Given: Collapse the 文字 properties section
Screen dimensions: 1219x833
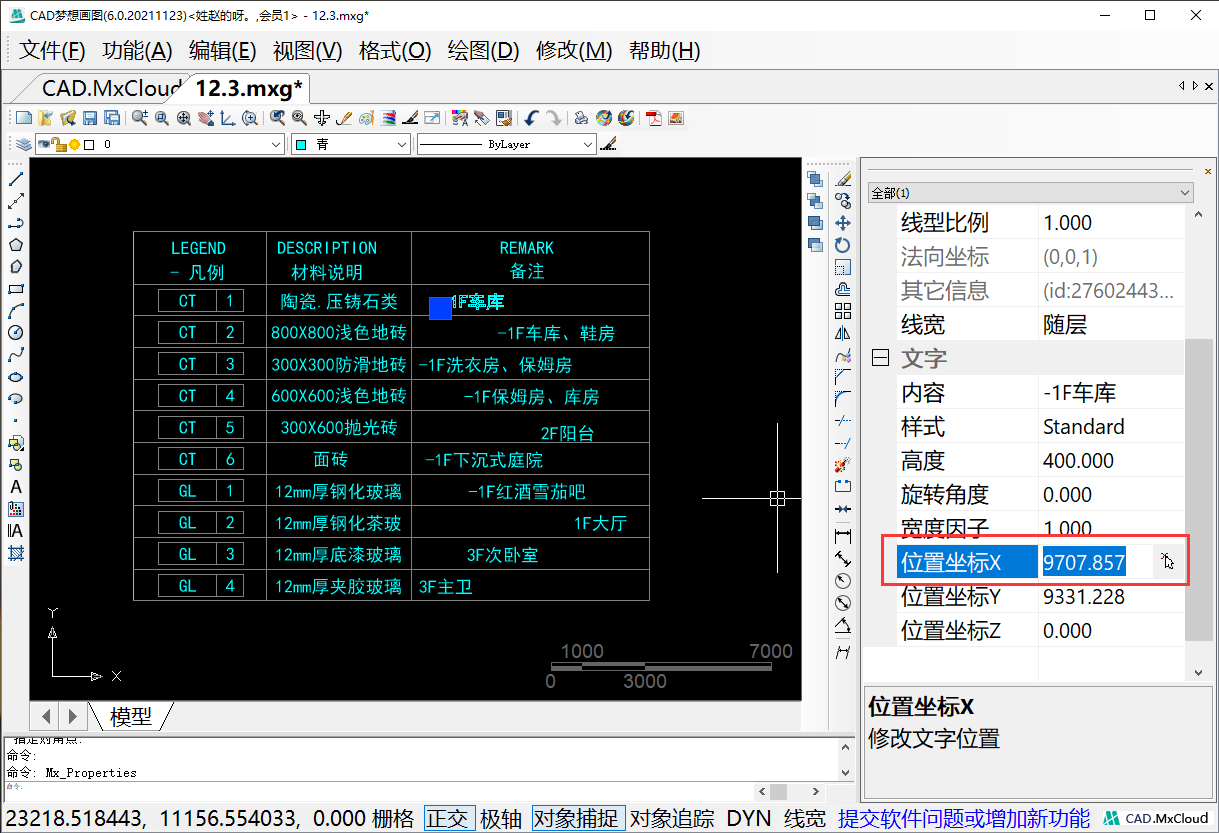Looking at the screenshot, I should point(881,358).
